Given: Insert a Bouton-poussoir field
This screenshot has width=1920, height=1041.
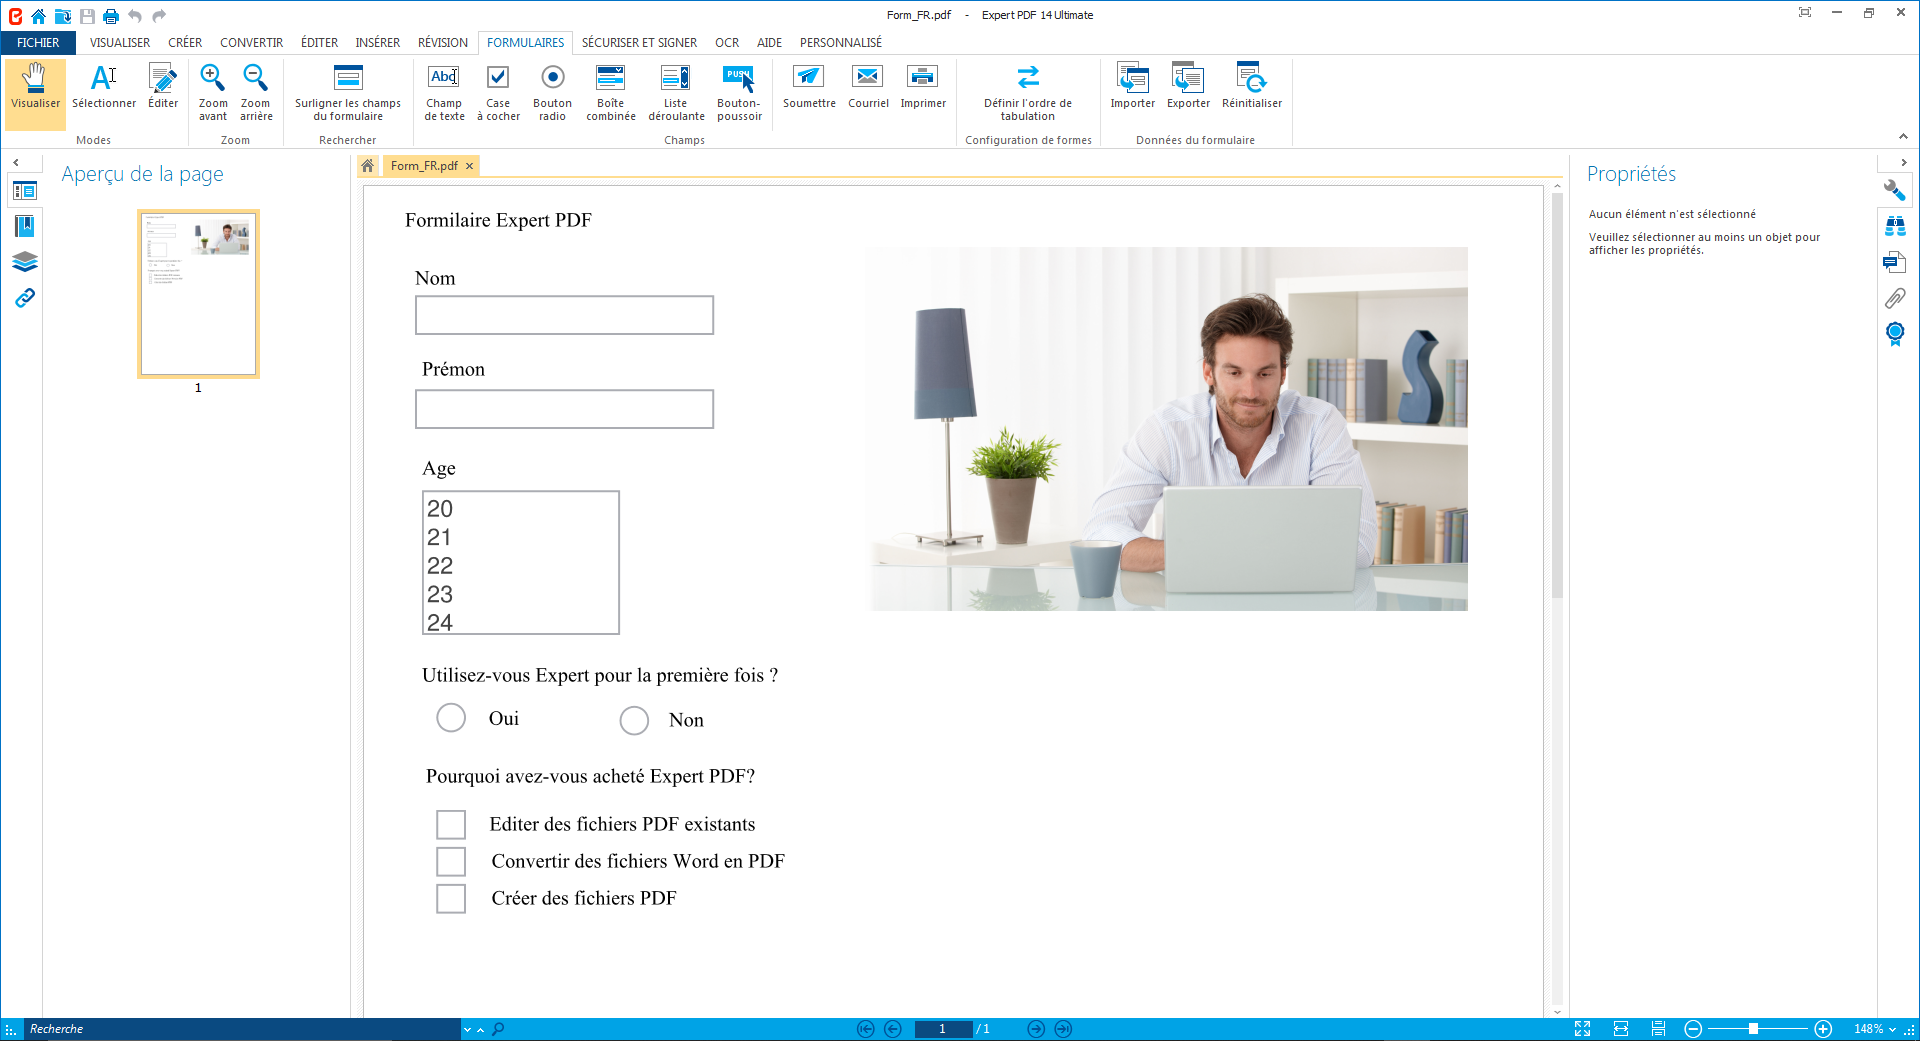Looking at the screenshot, I should pos(739,92).
